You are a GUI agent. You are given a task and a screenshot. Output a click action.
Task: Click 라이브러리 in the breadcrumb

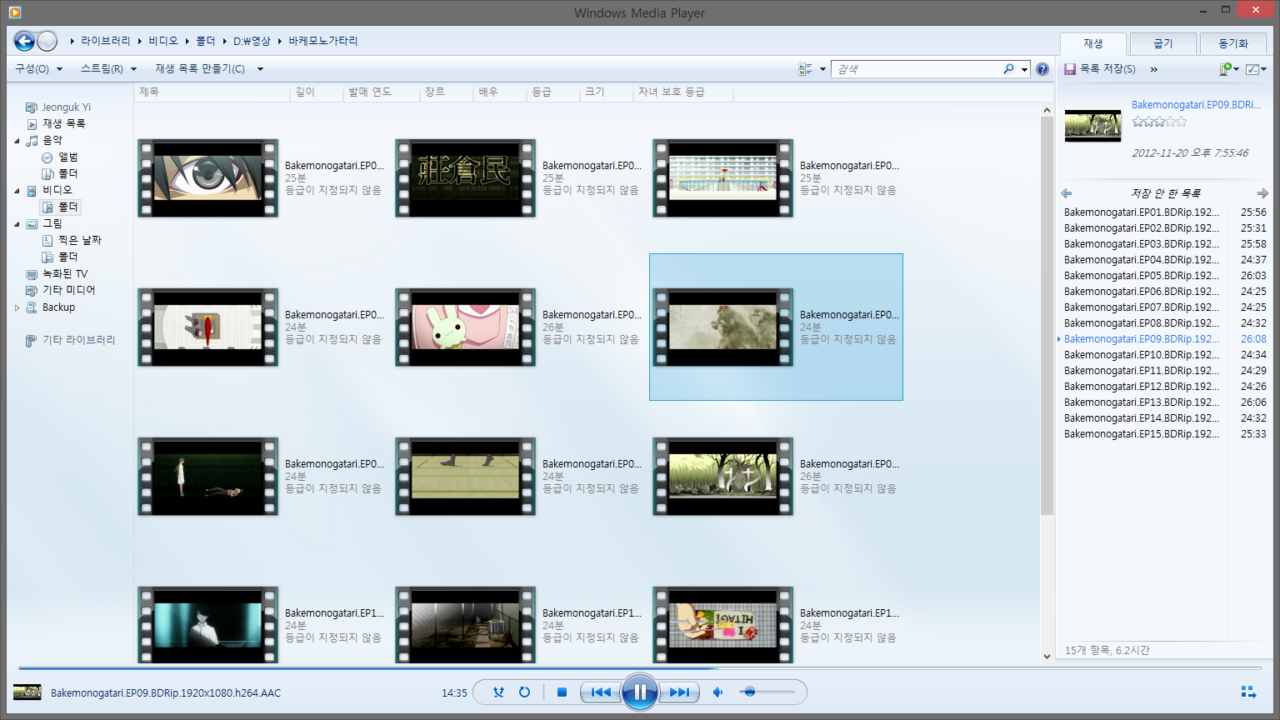[x=105, y=41]
